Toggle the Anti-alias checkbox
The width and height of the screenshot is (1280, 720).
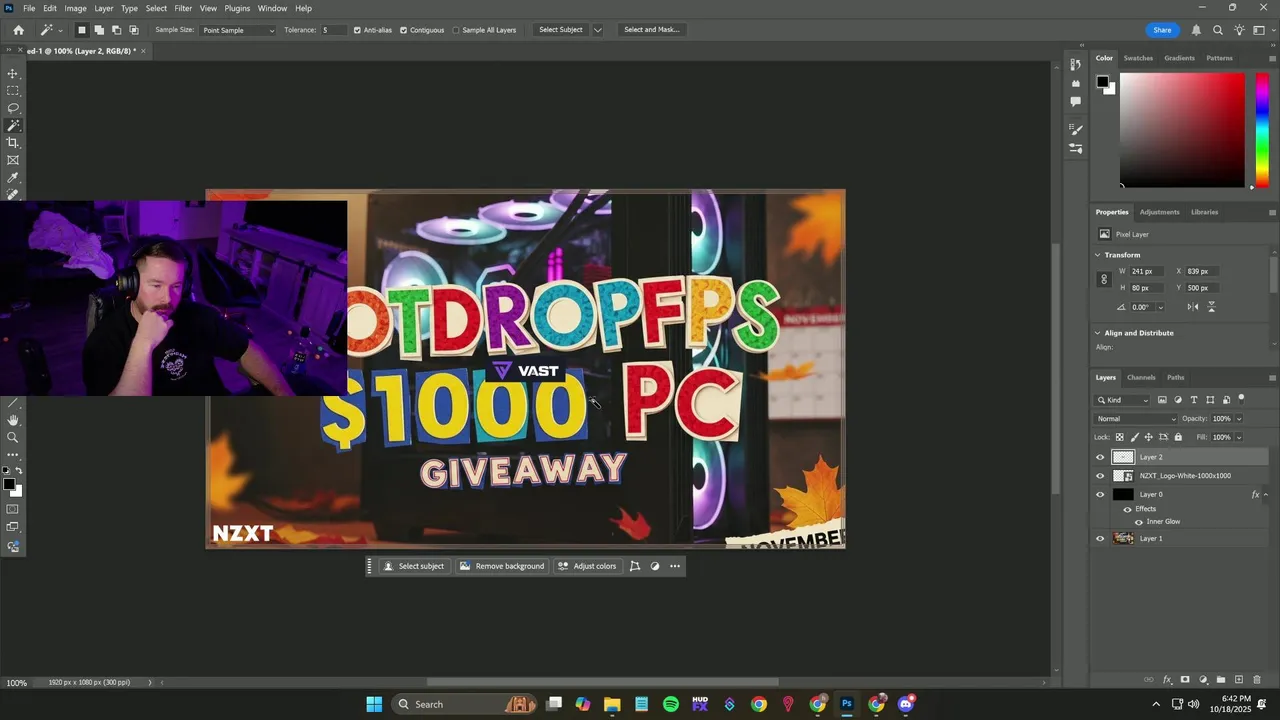358,30
